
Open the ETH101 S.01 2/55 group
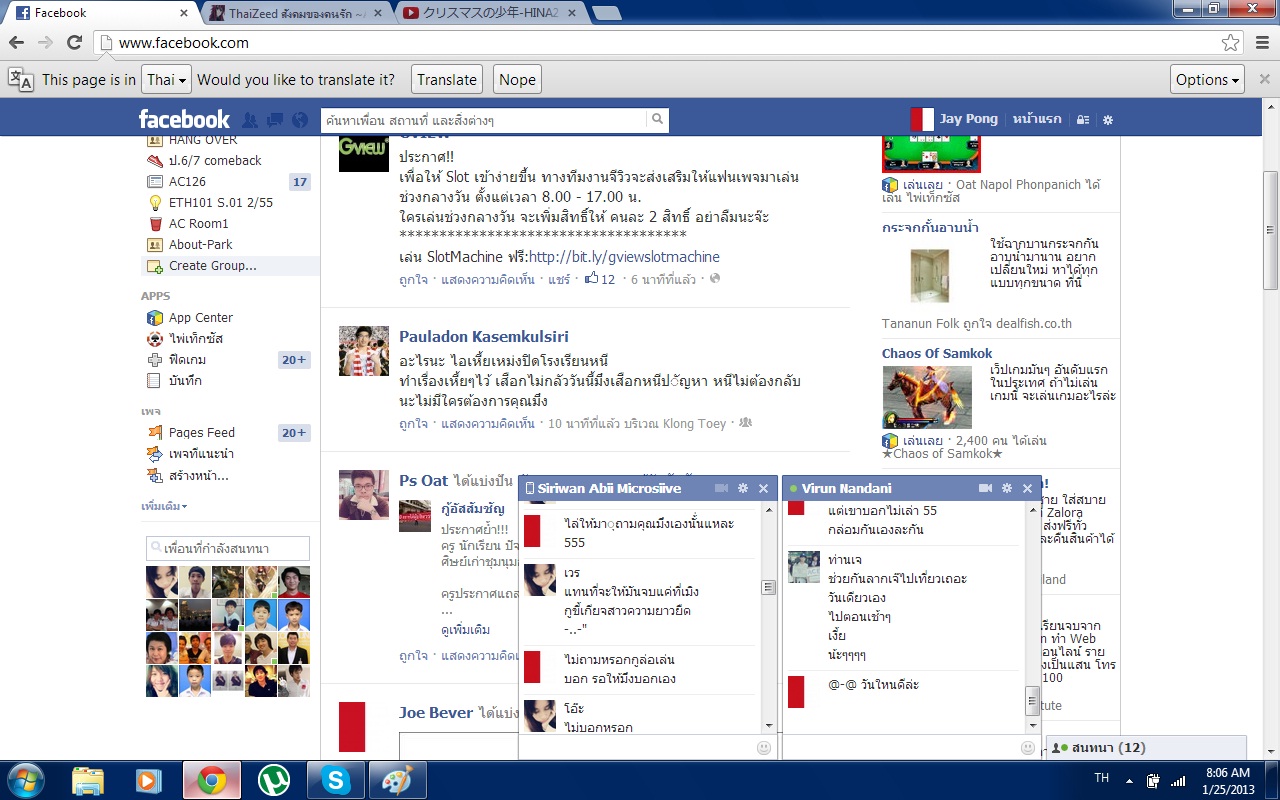[221, 203]
